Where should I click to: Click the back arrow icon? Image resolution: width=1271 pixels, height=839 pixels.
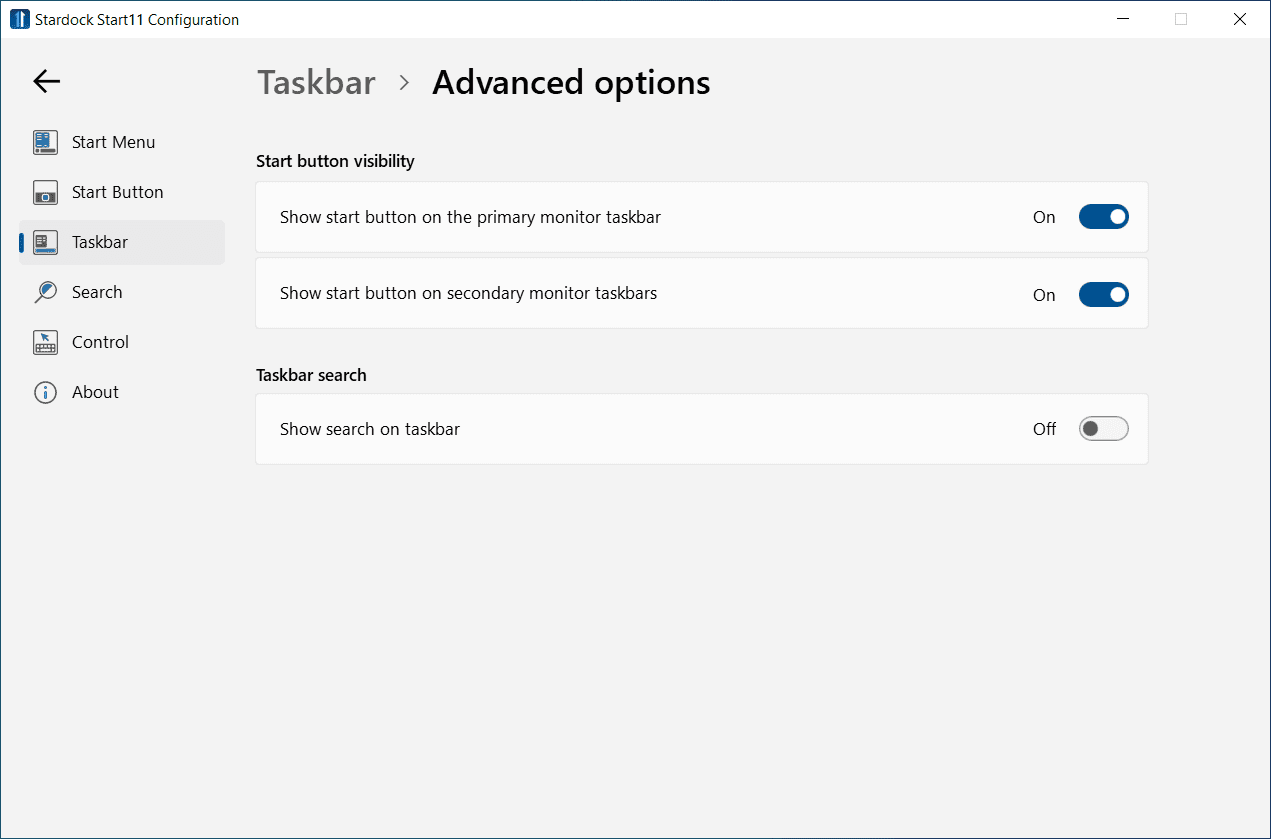(47, 82)
